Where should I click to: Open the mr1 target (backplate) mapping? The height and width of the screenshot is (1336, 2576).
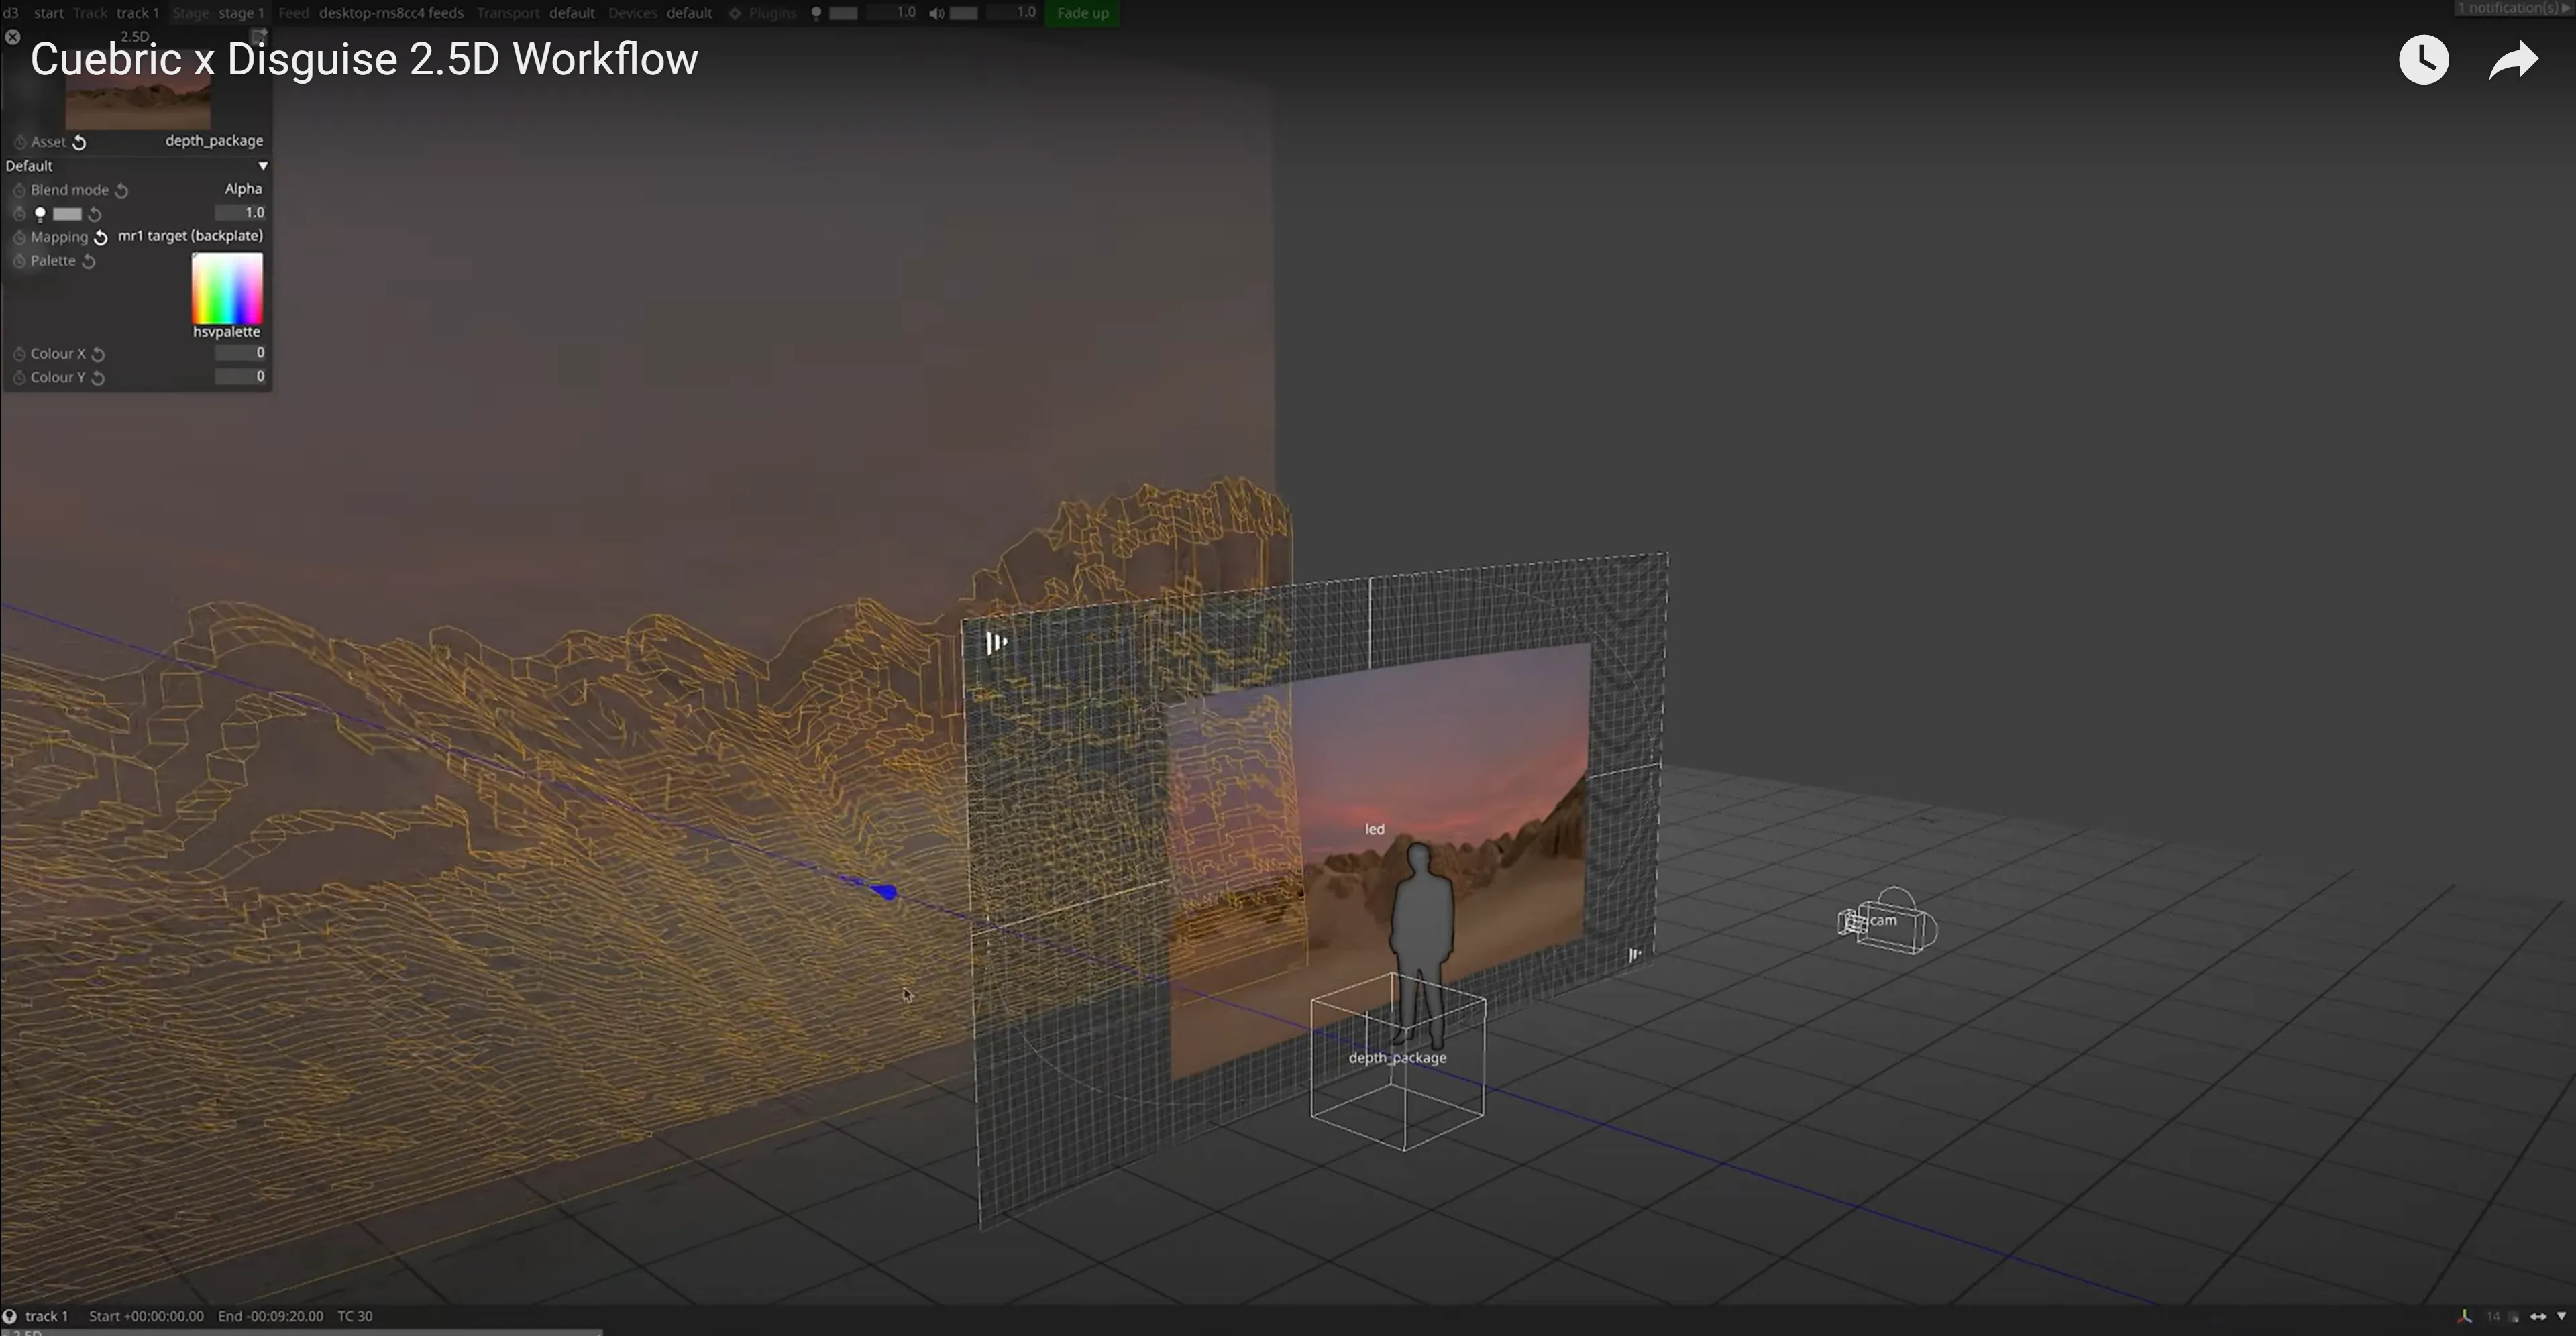click(x=190, y=236)
